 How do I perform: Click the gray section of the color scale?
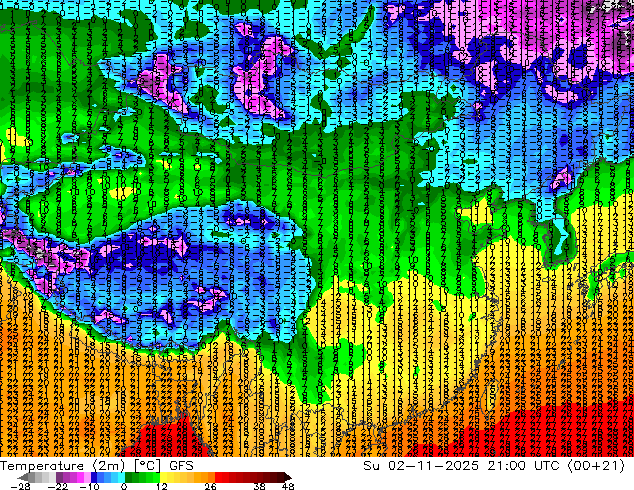click(42, 477)
